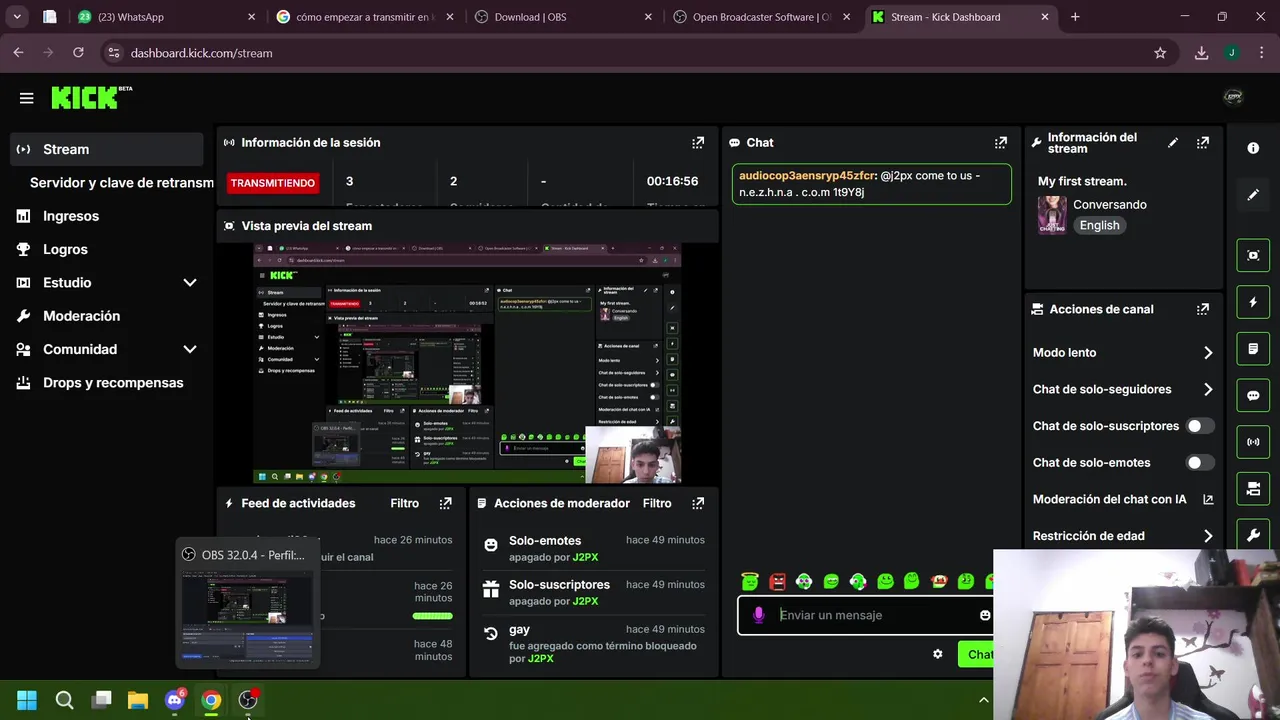Toggle stream preview widget in right sidebar
Viewport: 1280px width, 720px height.
click(1253, 255)
